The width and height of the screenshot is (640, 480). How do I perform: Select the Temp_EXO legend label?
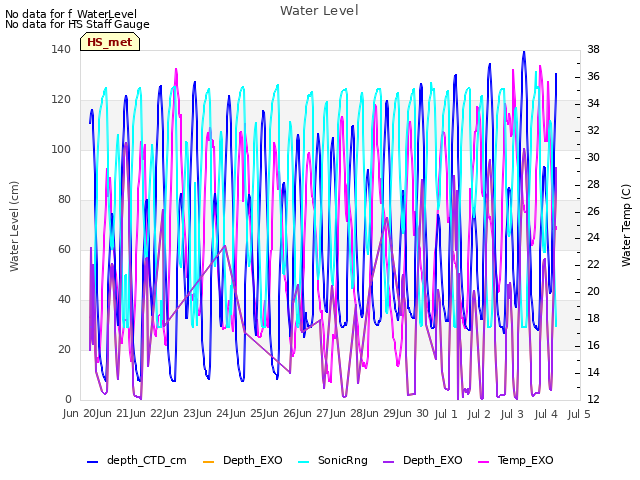tap(525, 460)
